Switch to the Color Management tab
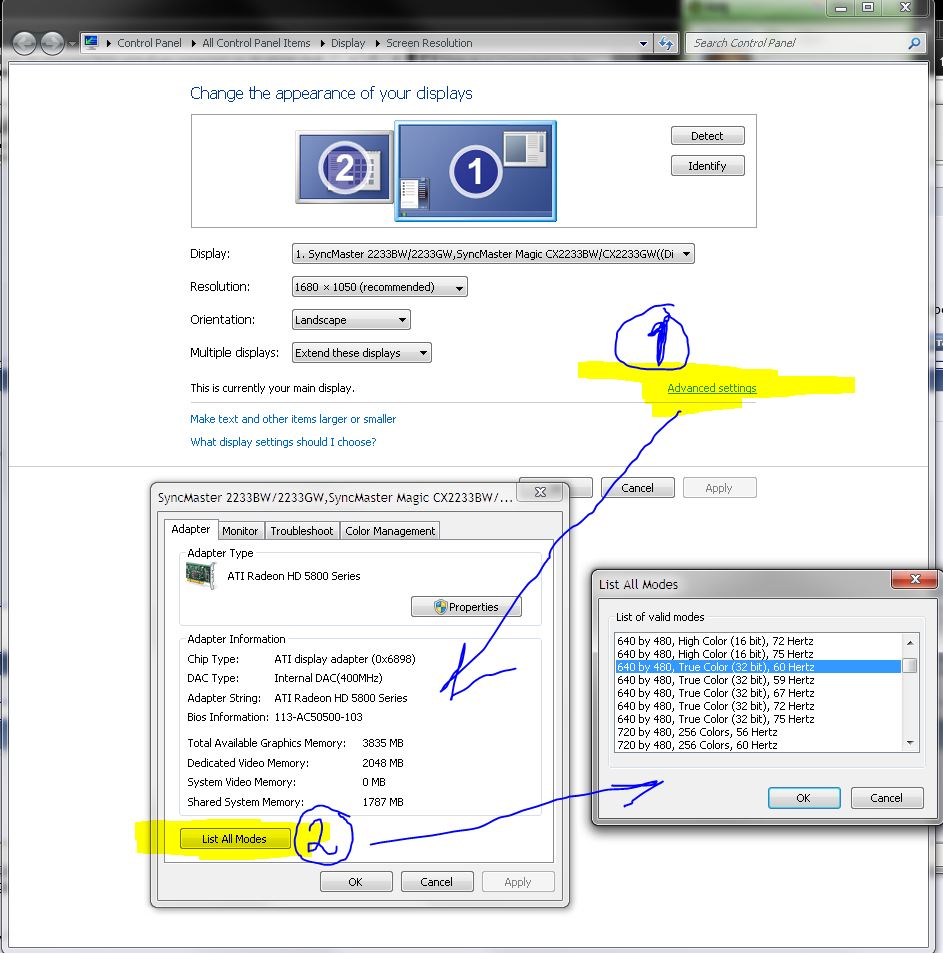Screen dimensions: 943x953 tap(390, 531)
